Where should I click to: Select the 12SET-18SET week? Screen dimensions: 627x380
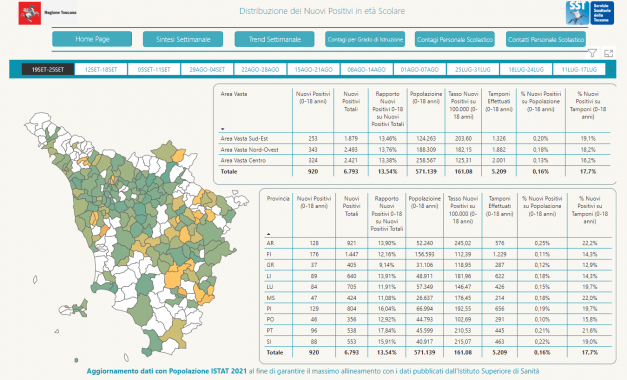[x=101, y=69]
